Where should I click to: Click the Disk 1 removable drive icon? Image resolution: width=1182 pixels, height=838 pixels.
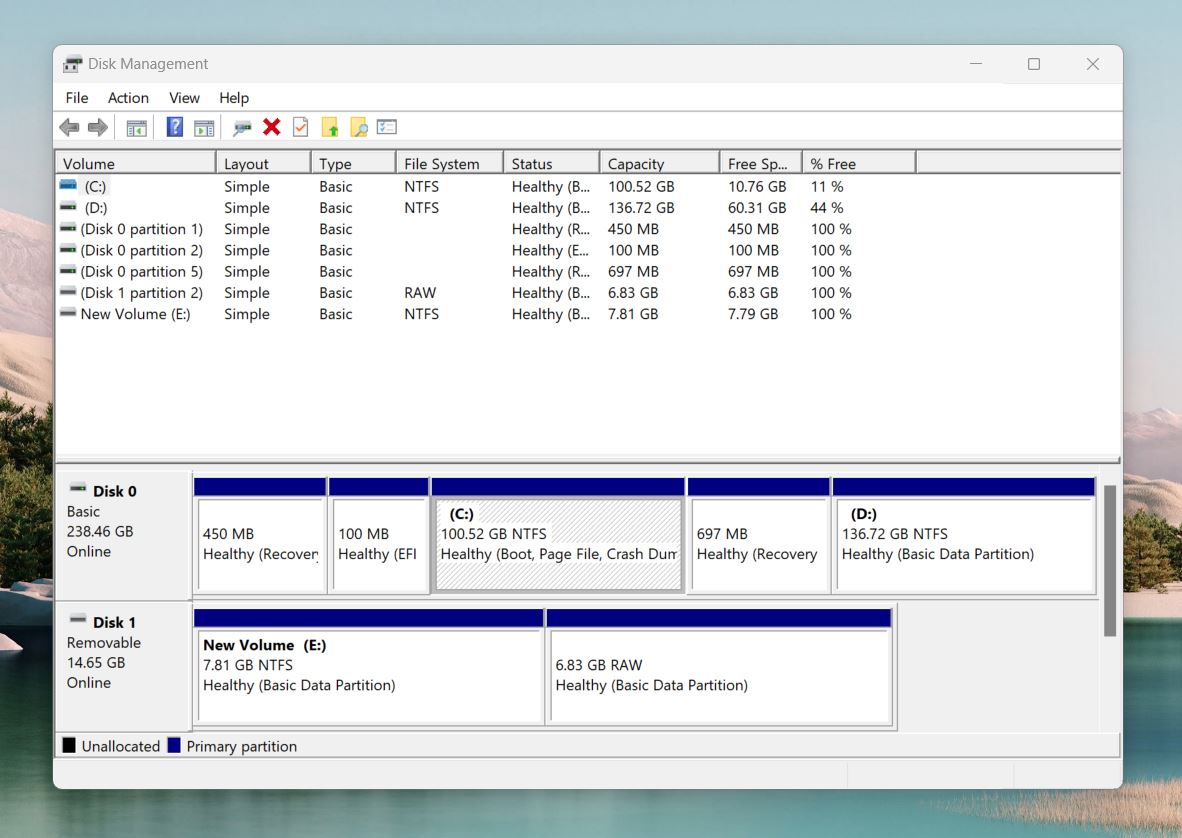[x=78, y=619]
